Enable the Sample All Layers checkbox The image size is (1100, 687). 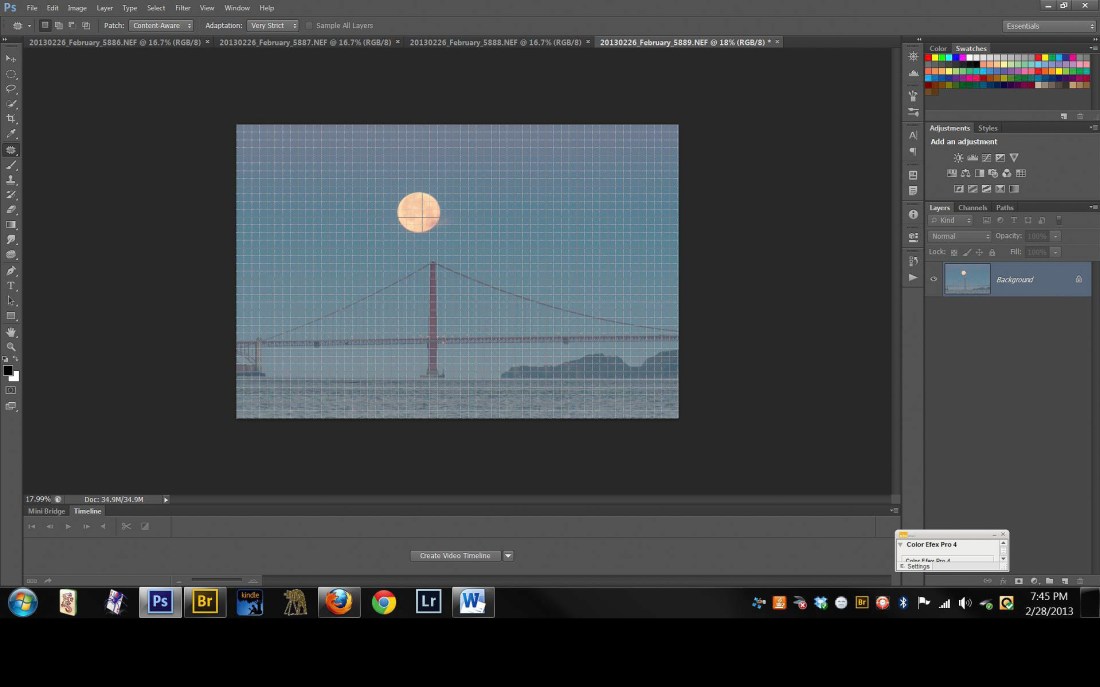pyautogui.click(x=310, y=25)
